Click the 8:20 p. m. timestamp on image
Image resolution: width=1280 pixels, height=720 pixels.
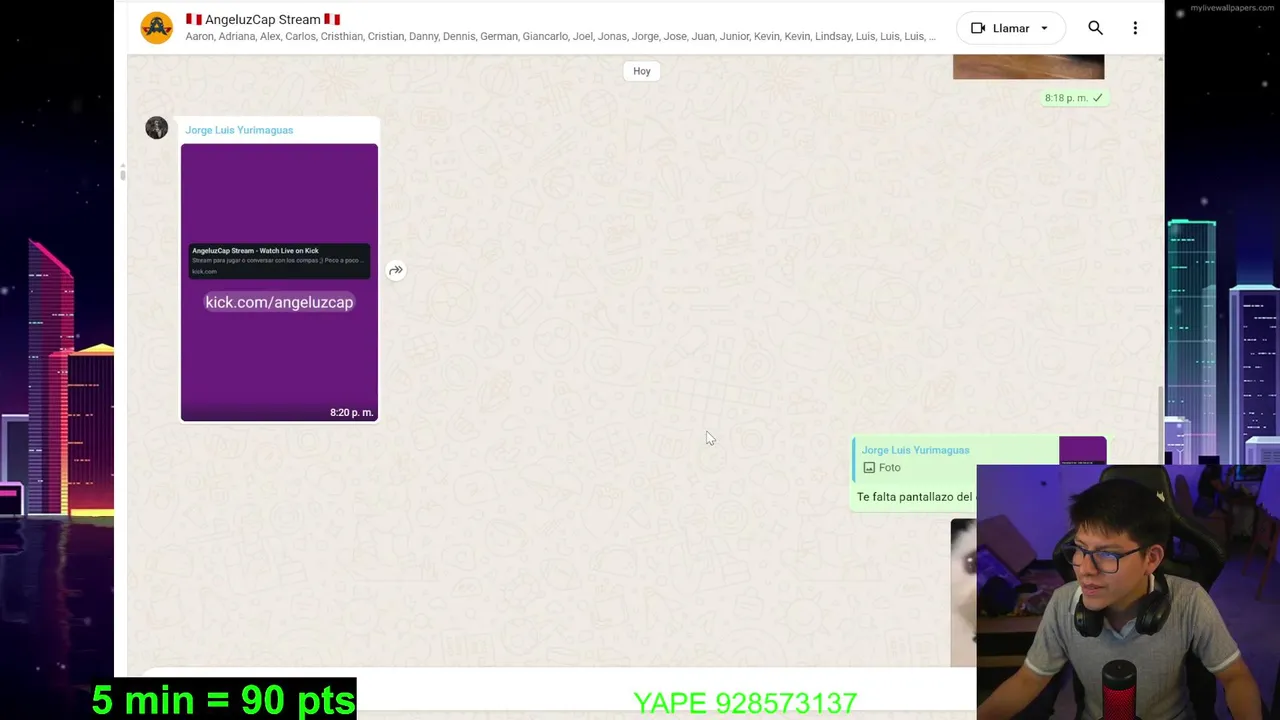pyautogui.click(x=351, y=412)
